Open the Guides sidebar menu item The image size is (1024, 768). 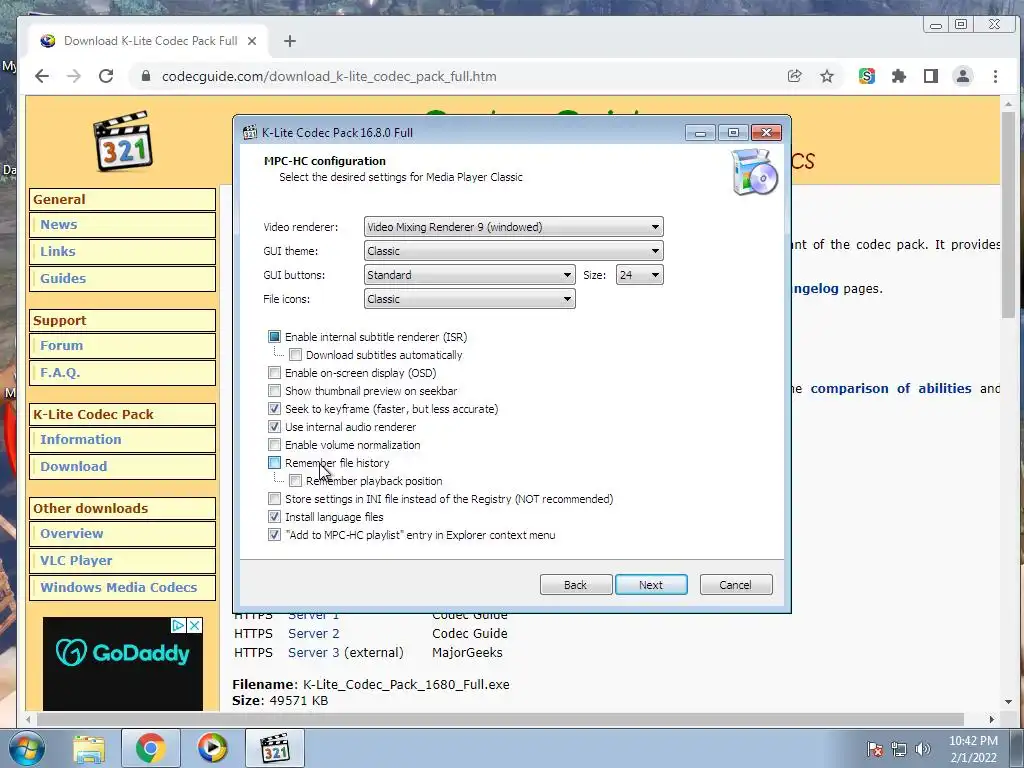pyautogui.click(x=123, y=279)
